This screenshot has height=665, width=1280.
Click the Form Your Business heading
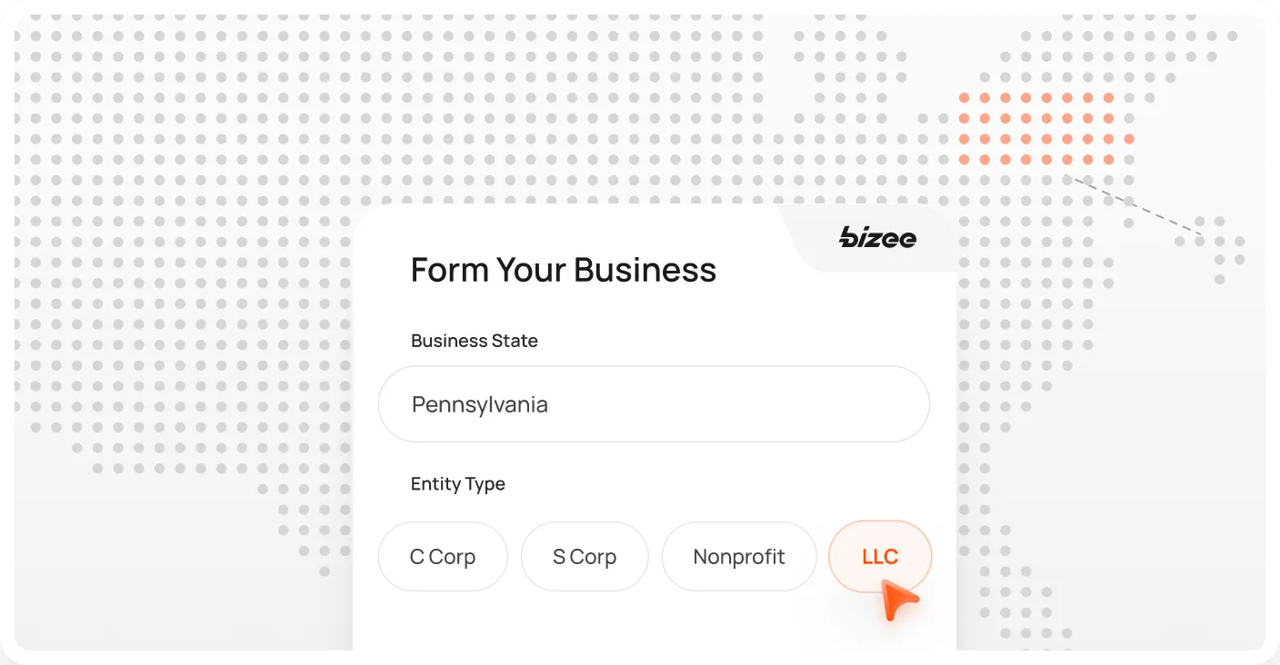coord(563,270)
